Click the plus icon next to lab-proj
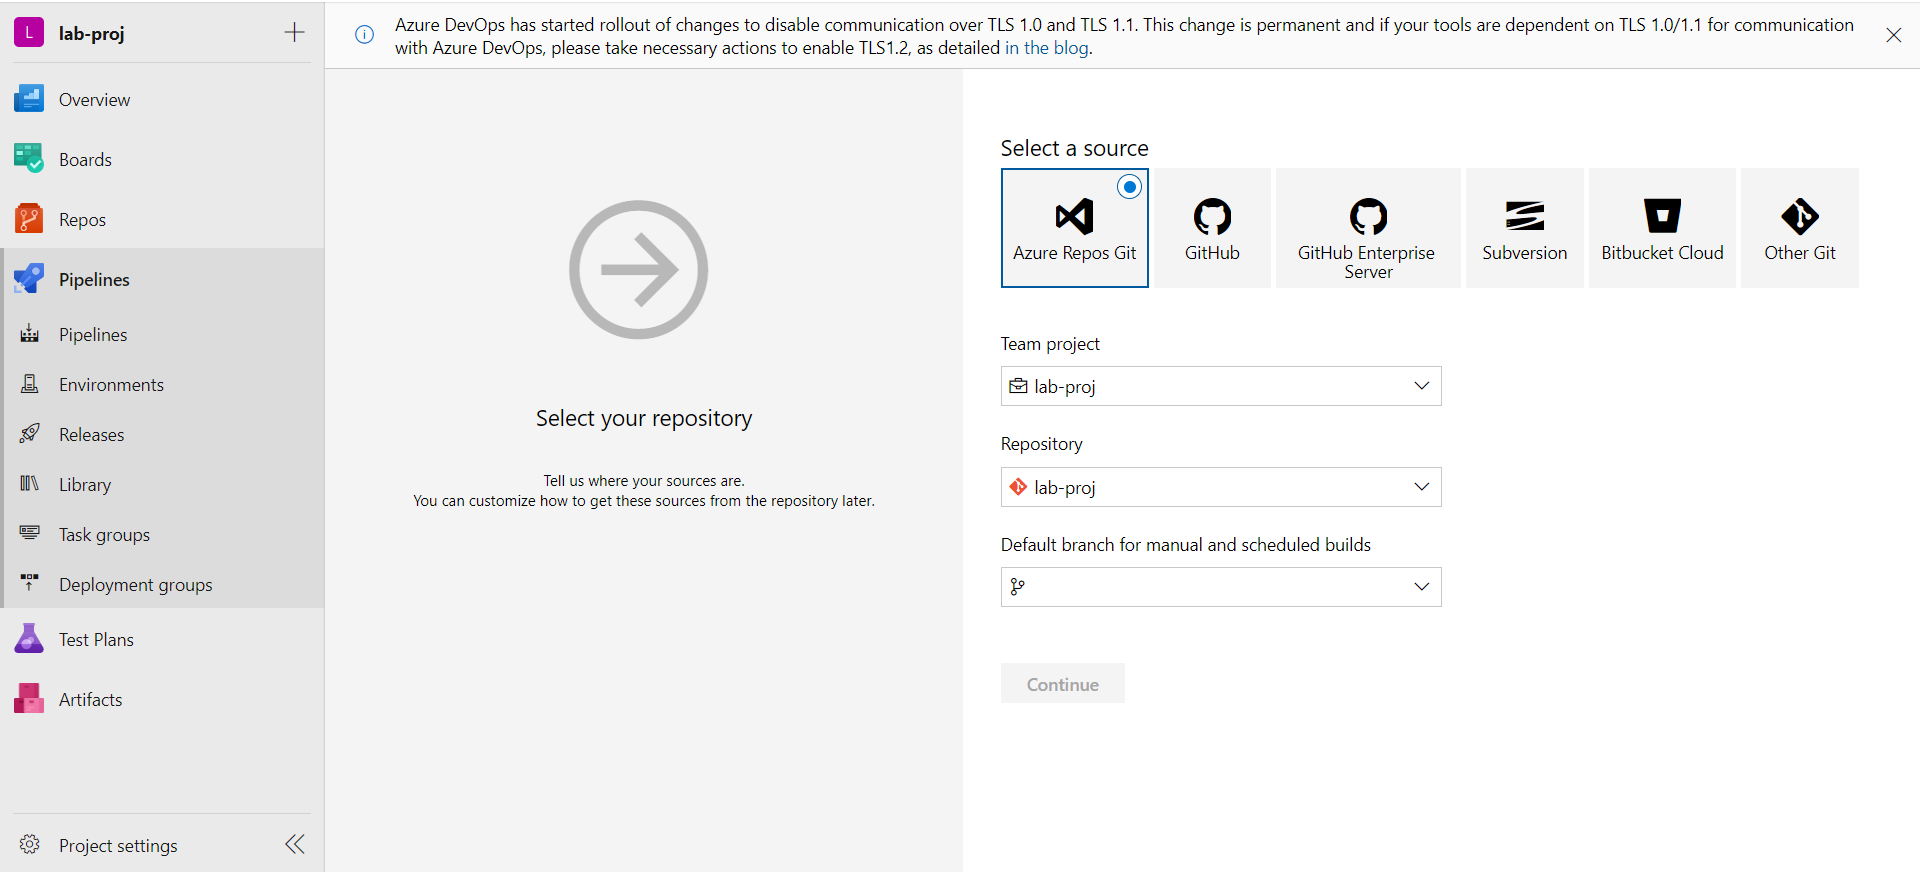 coord(294,33)
